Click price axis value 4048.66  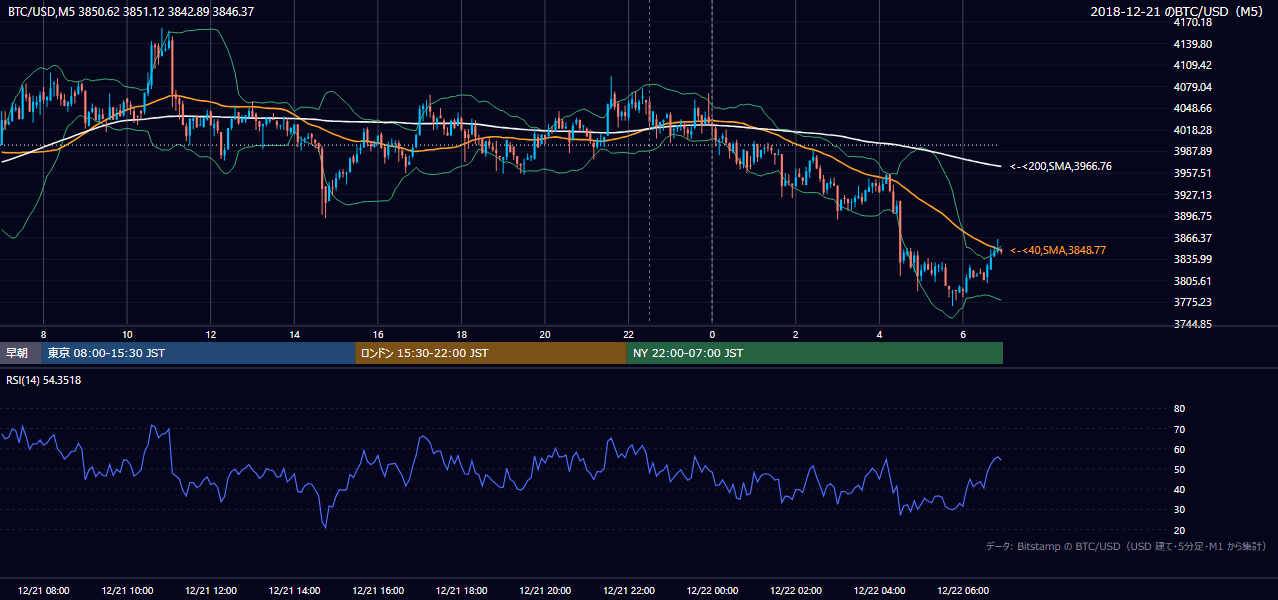pos(1193,108)
